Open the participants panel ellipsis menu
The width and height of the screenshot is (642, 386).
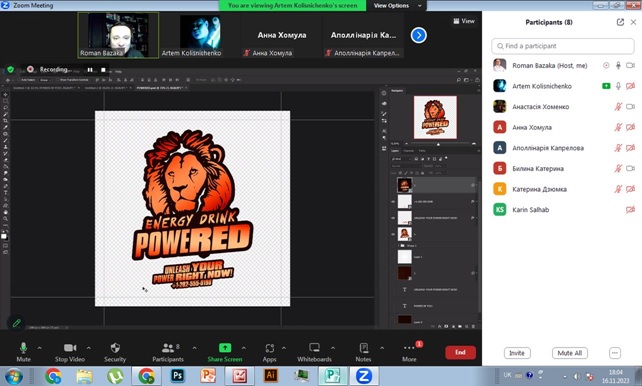click(x=615, y=353)
